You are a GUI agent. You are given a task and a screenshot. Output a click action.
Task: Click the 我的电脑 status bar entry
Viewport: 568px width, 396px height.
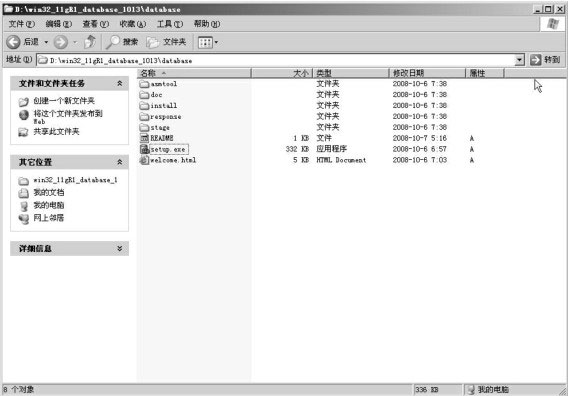point(489,389)
